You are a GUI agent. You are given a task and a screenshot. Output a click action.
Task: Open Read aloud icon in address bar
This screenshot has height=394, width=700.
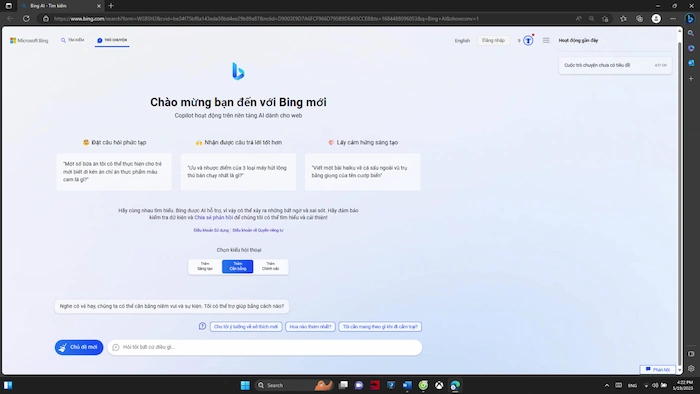(579, 19)
